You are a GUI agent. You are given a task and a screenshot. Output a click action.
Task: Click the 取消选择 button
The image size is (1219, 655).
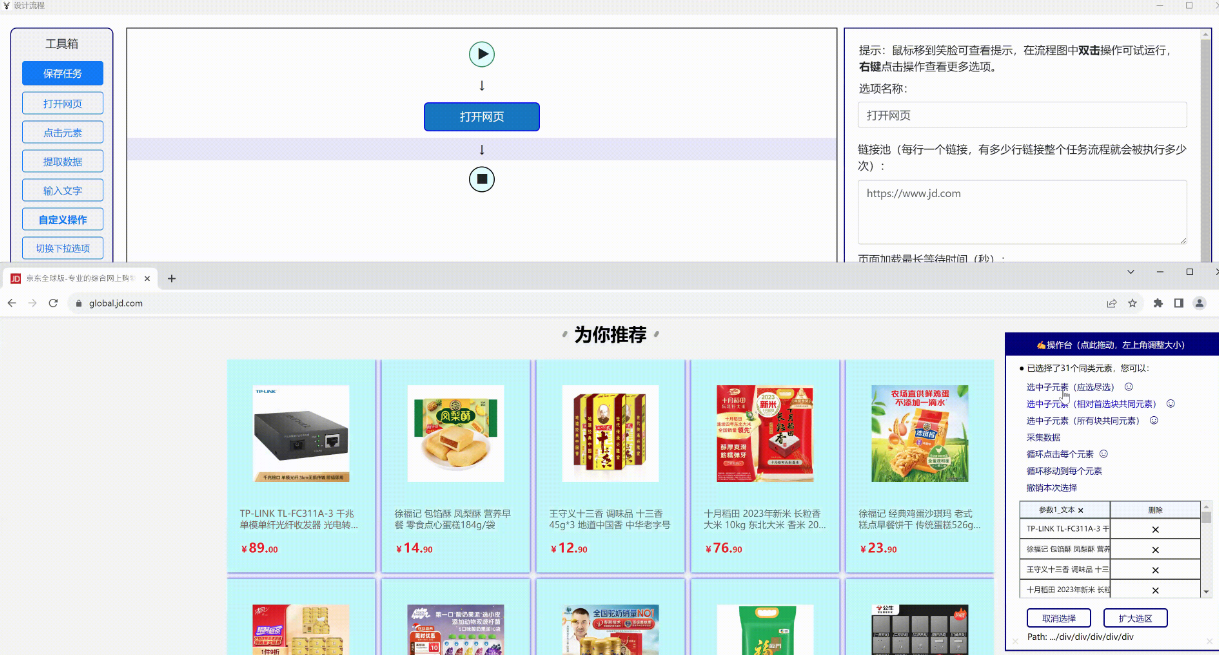point(1058,618)
